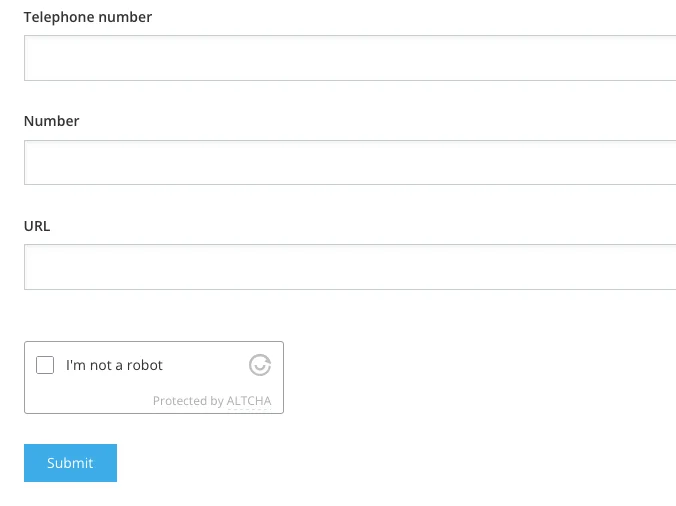Click into the Number input field

coord(350,162)
